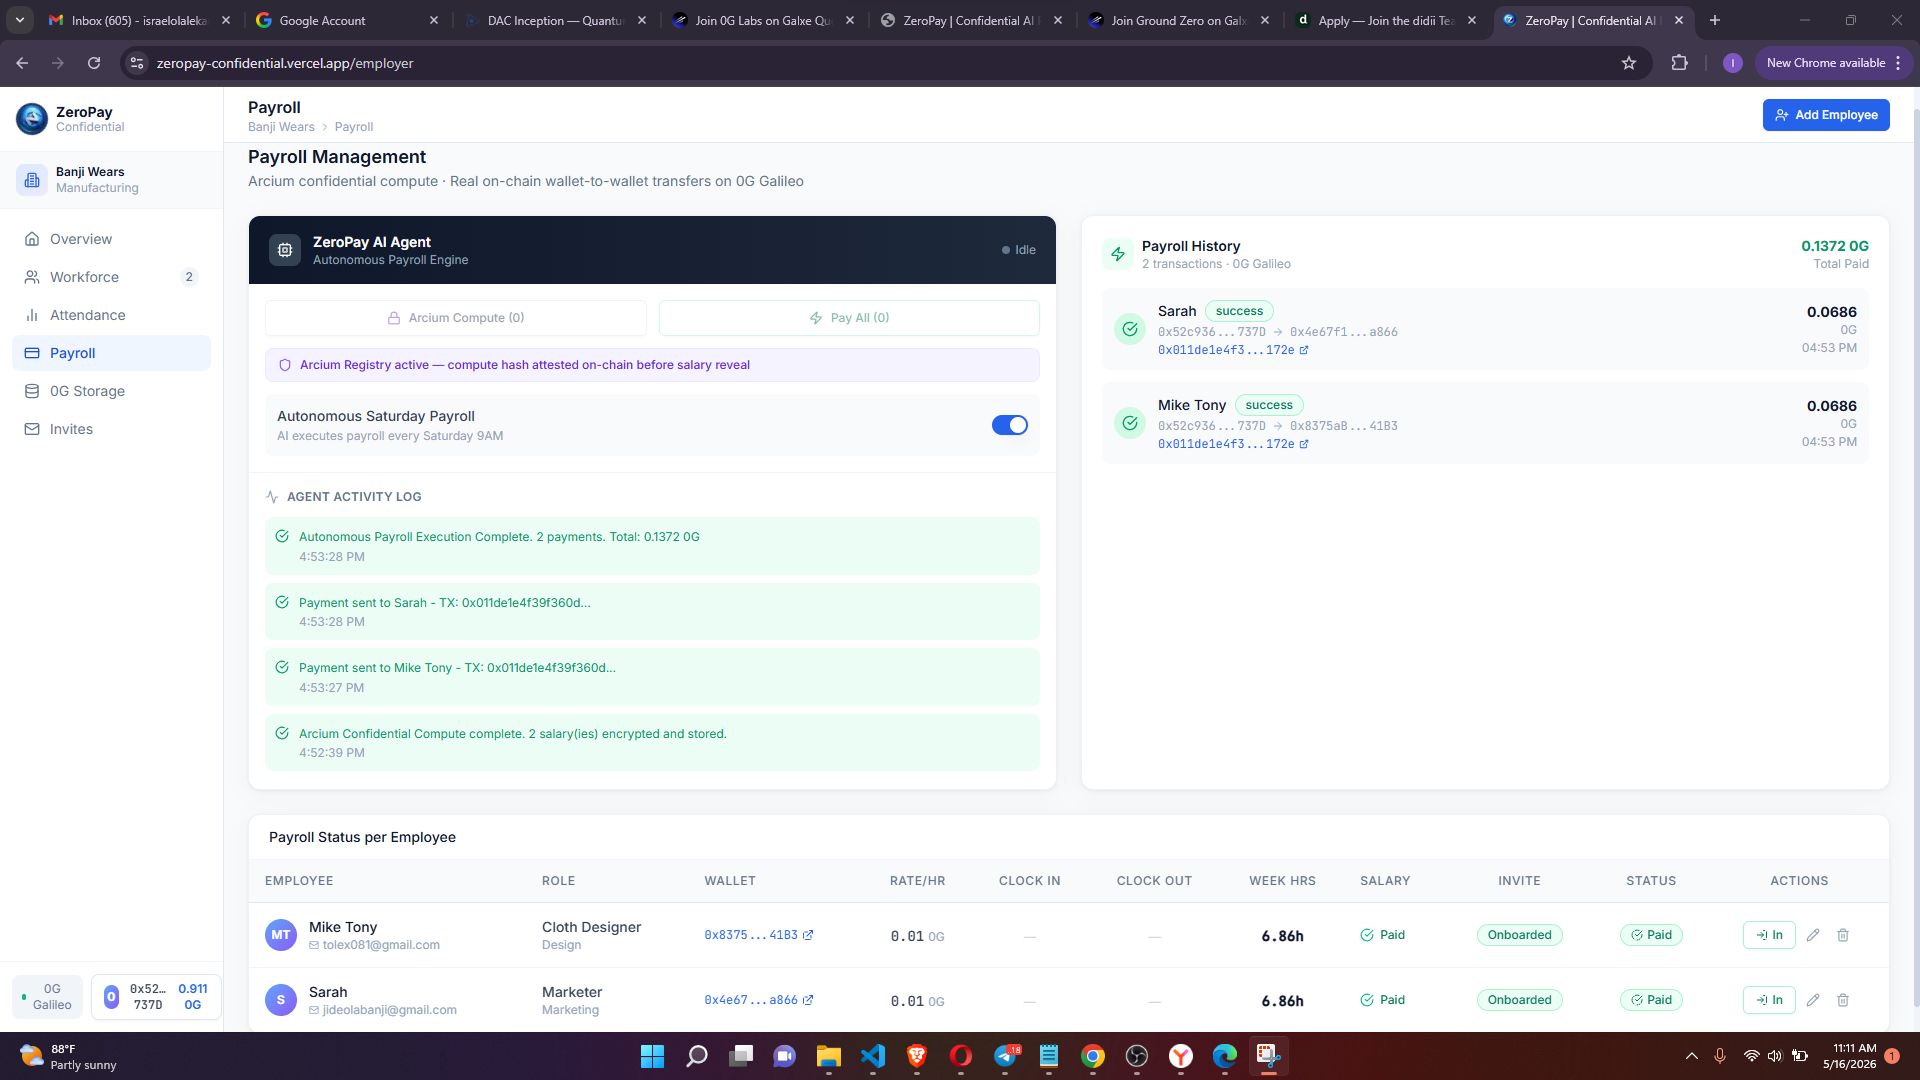Switch to the DAC Inception tab

(x=555, y=20)
